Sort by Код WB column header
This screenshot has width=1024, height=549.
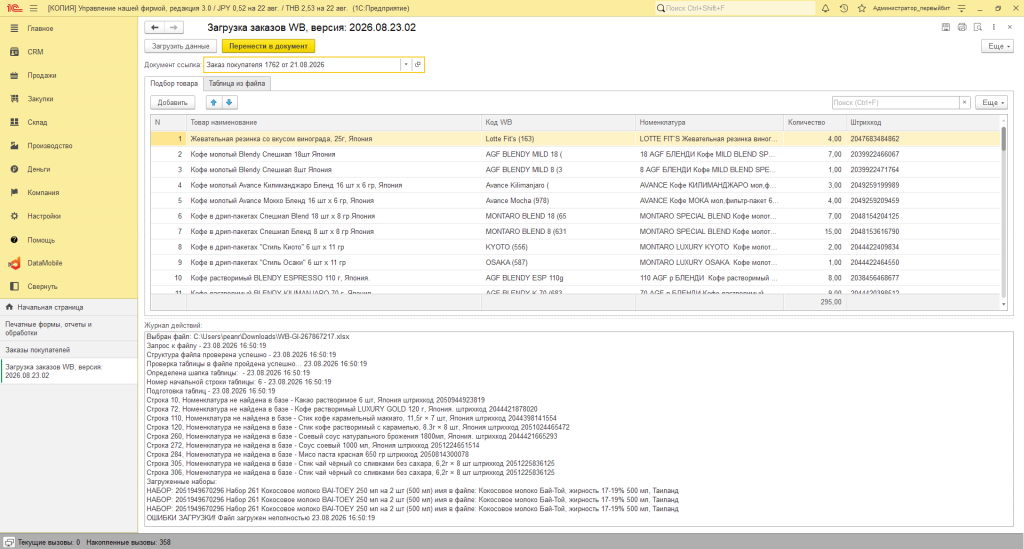coord(558,122)
